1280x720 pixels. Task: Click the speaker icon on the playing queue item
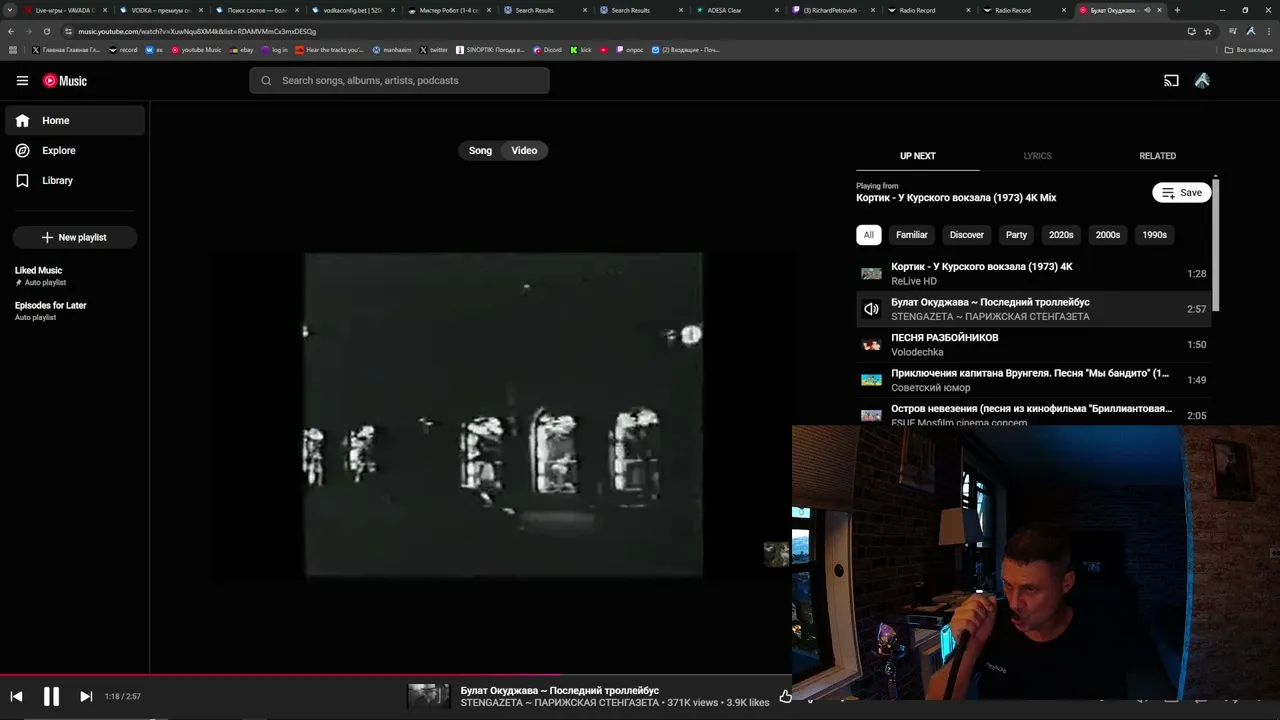(871, 309)
